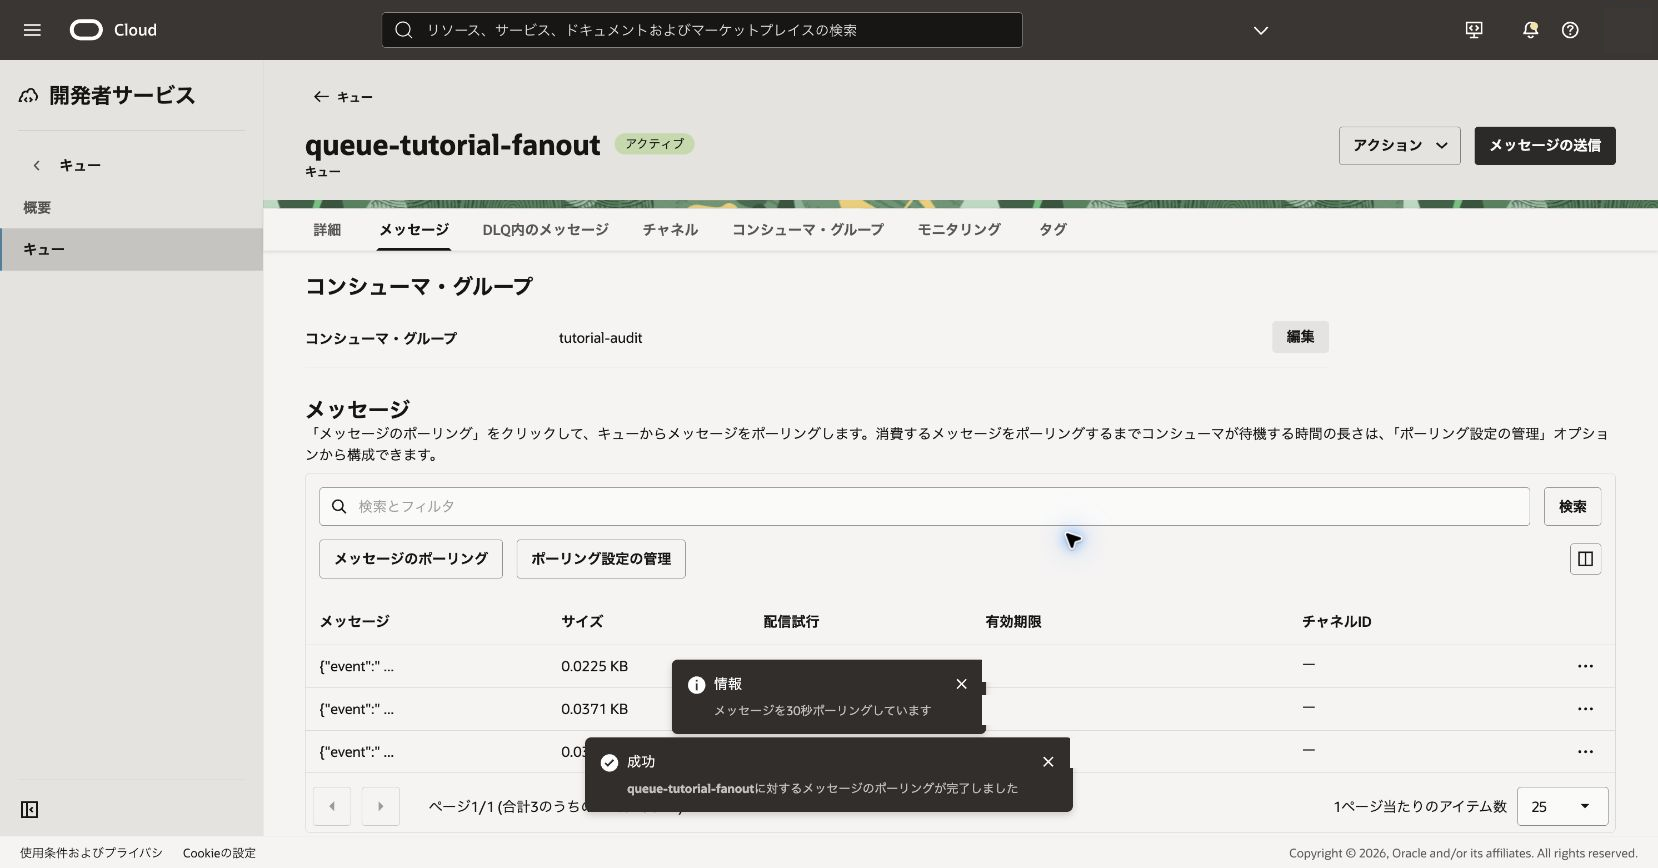Go back using sidebar chevron beside キュー
The width and height of the screenshot is (1658, 868).
click(37, 165)
